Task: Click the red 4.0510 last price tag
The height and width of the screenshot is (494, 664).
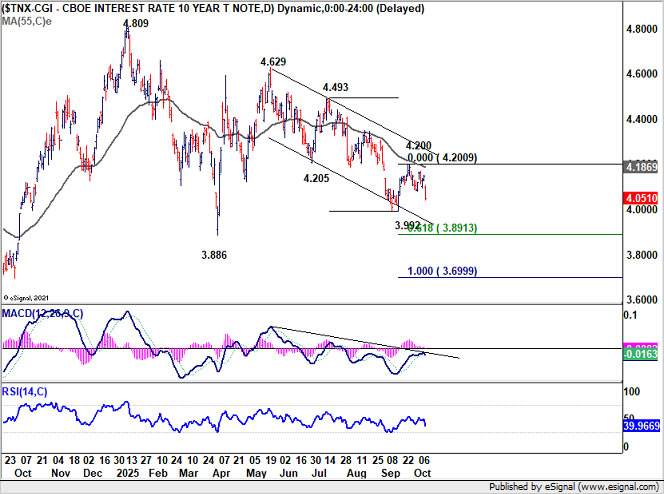Action: tap(641, 198)
